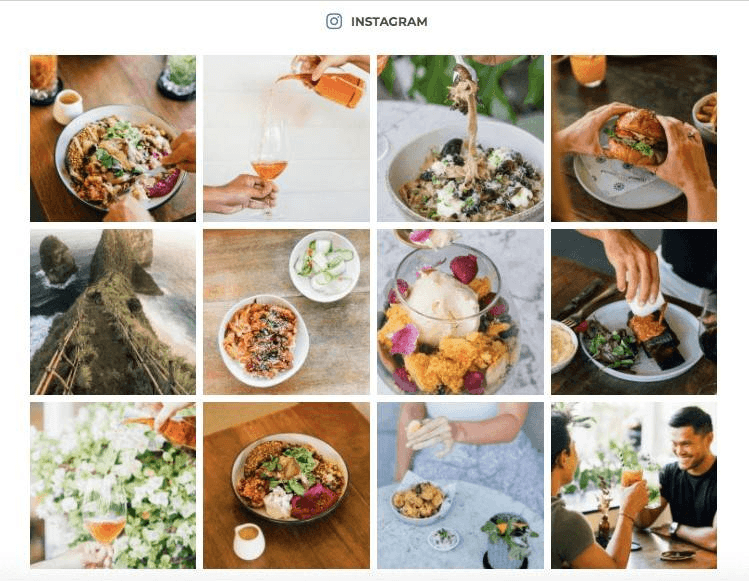The width and height of the screenshot is (749, 581).
Task: View the bowl with small white jug photo
Action: point(286,485)
